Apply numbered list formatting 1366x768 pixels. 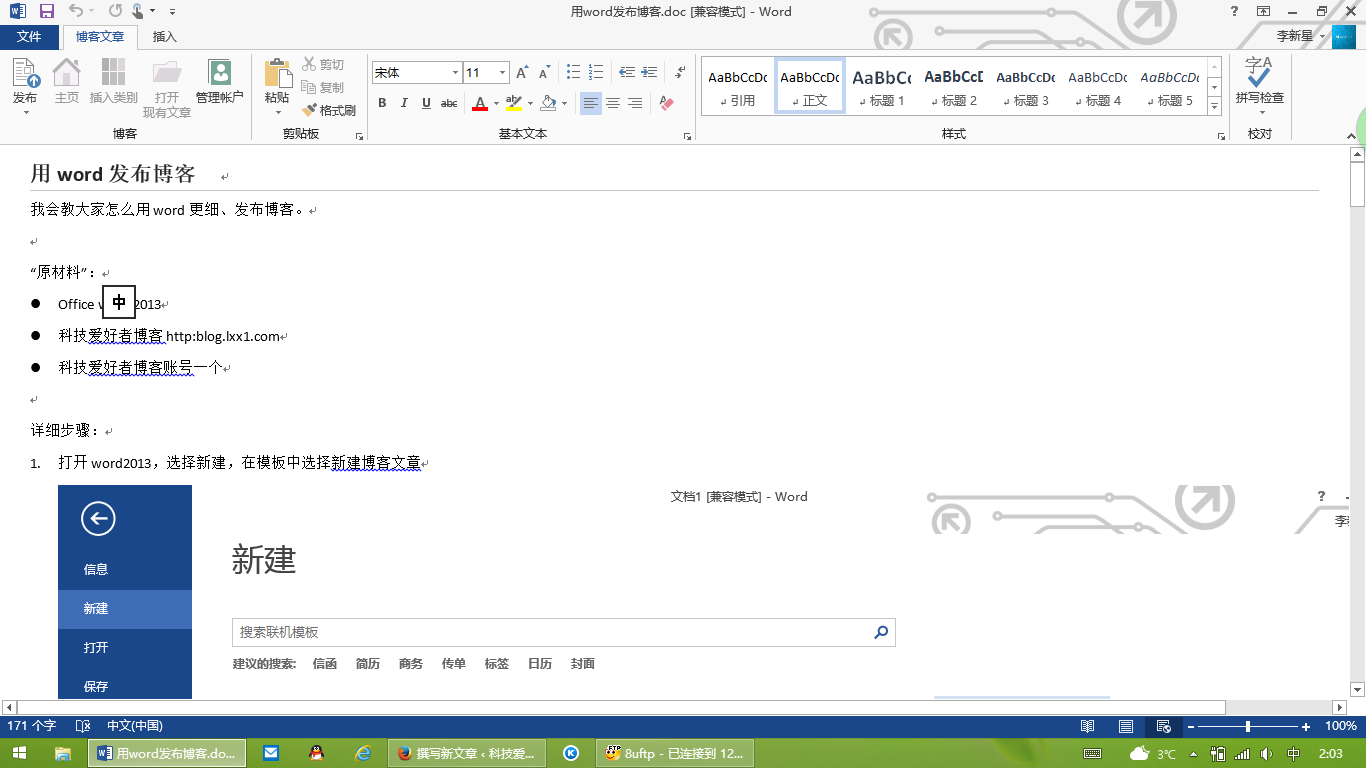pos(596,72)
